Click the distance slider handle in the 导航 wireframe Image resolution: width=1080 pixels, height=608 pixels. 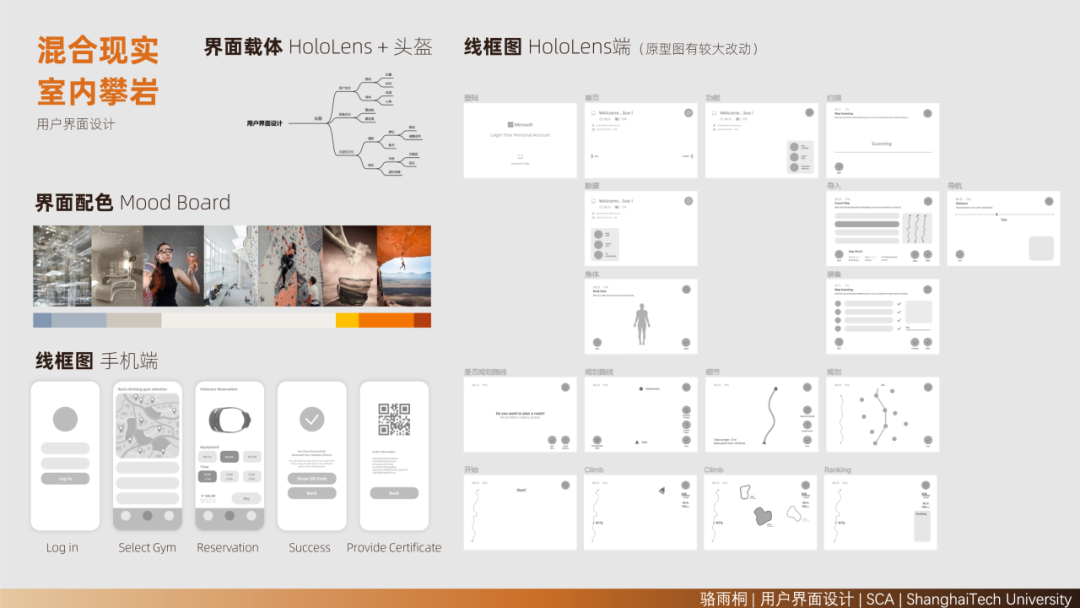[x=997, y=214]
